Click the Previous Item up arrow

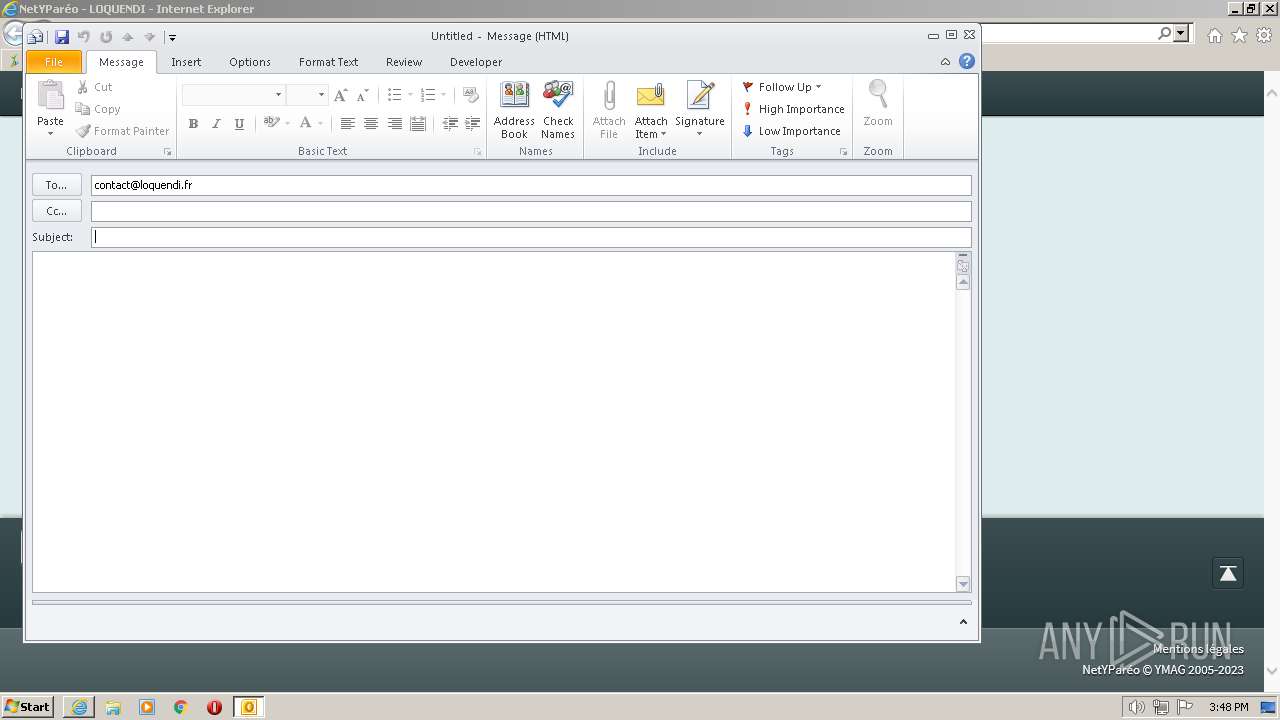click(128, 37)
